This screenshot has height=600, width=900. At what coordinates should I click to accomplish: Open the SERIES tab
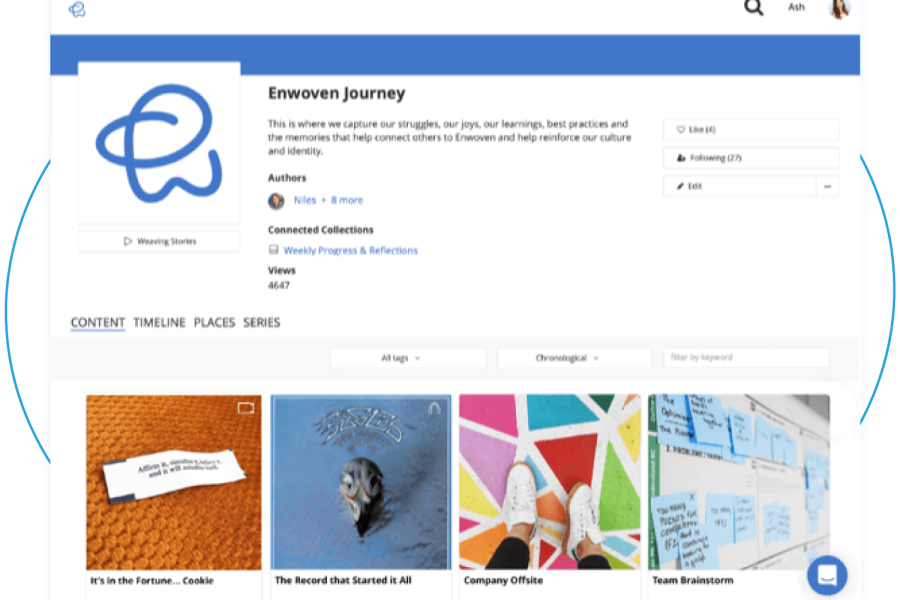tap(262, 323)
